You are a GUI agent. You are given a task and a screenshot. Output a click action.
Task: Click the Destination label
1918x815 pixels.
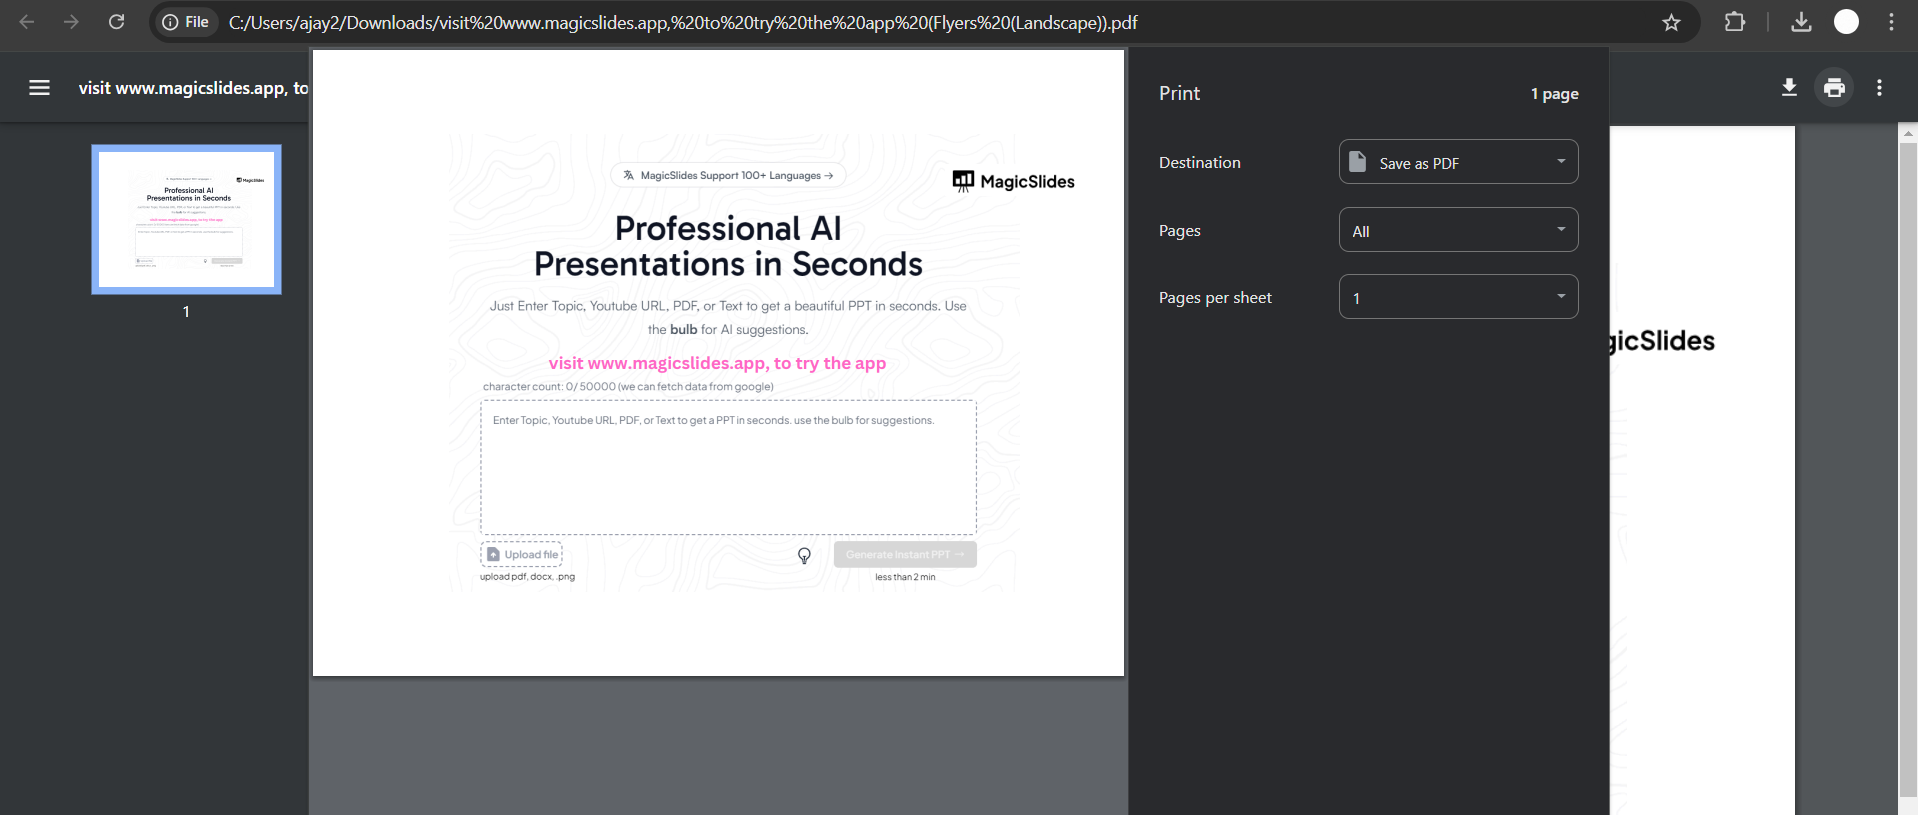(1199, 162)
